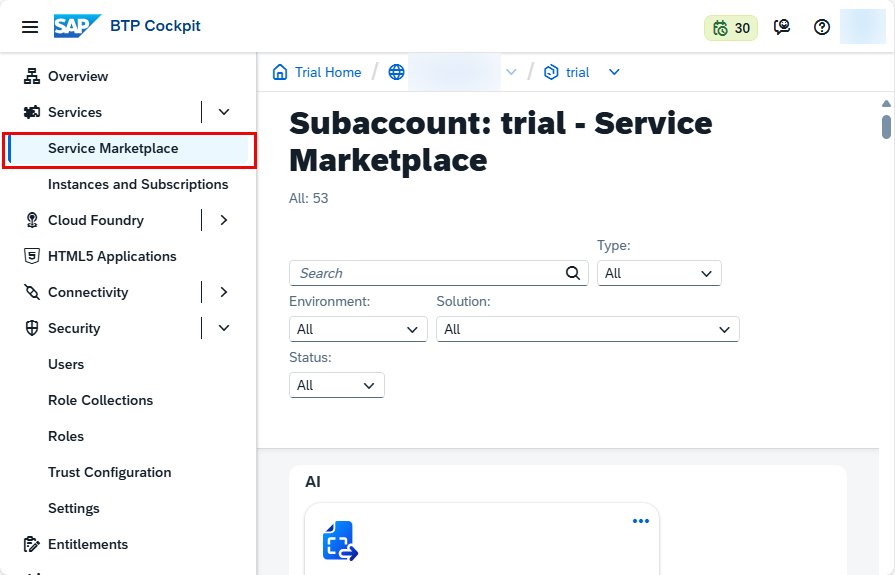Collapse the Security section chevron
Image resolution: width=895 pixels, height=575 pixels.
[x=224, y=328]
